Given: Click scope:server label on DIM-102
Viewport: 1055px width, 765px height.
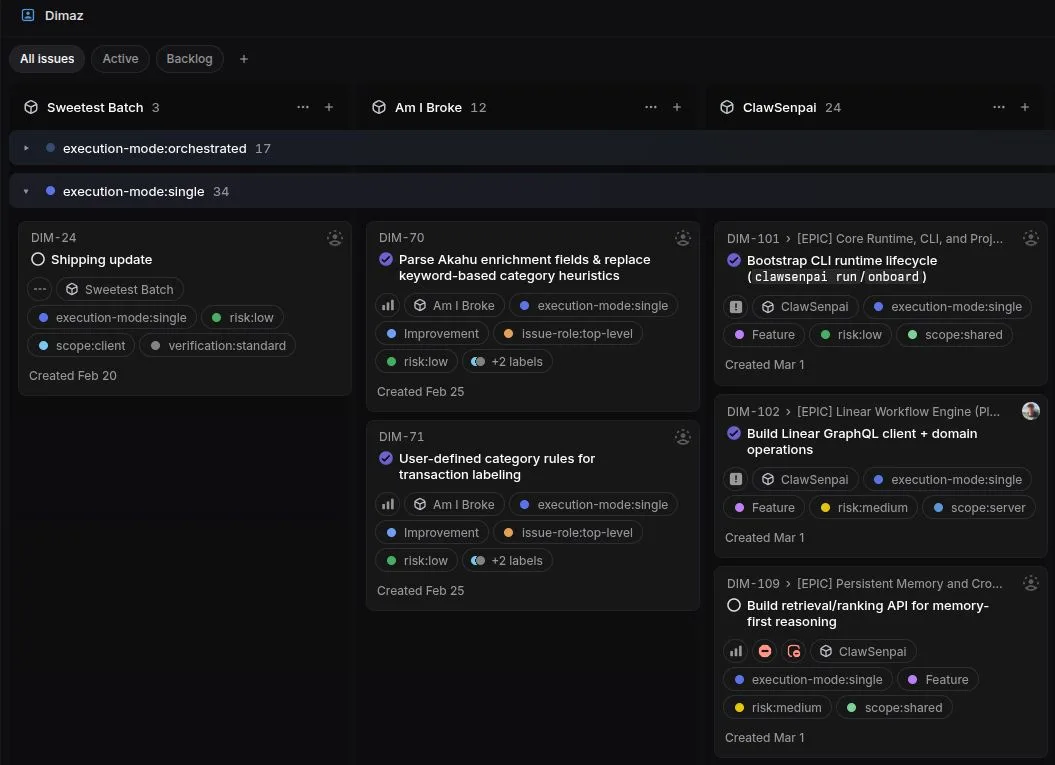Looking at the screenshot, I should tap(979, 508).
